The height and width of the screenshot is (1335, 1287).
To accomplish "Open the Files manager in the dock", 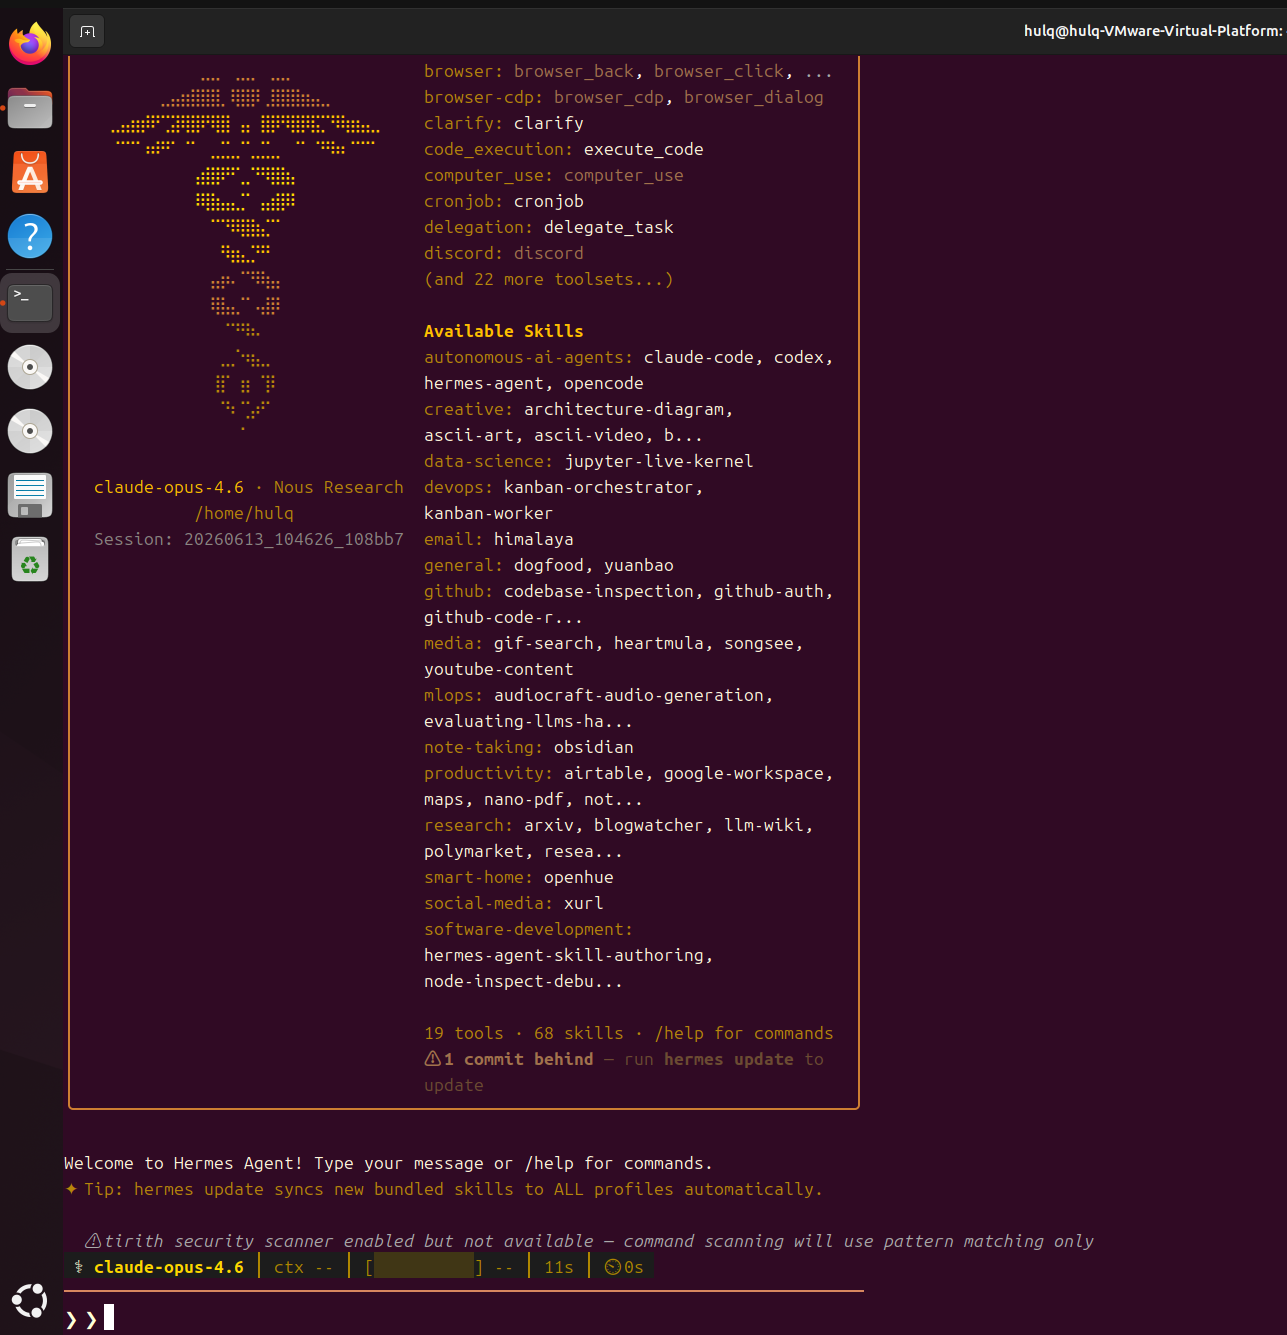I will point(30,108).
